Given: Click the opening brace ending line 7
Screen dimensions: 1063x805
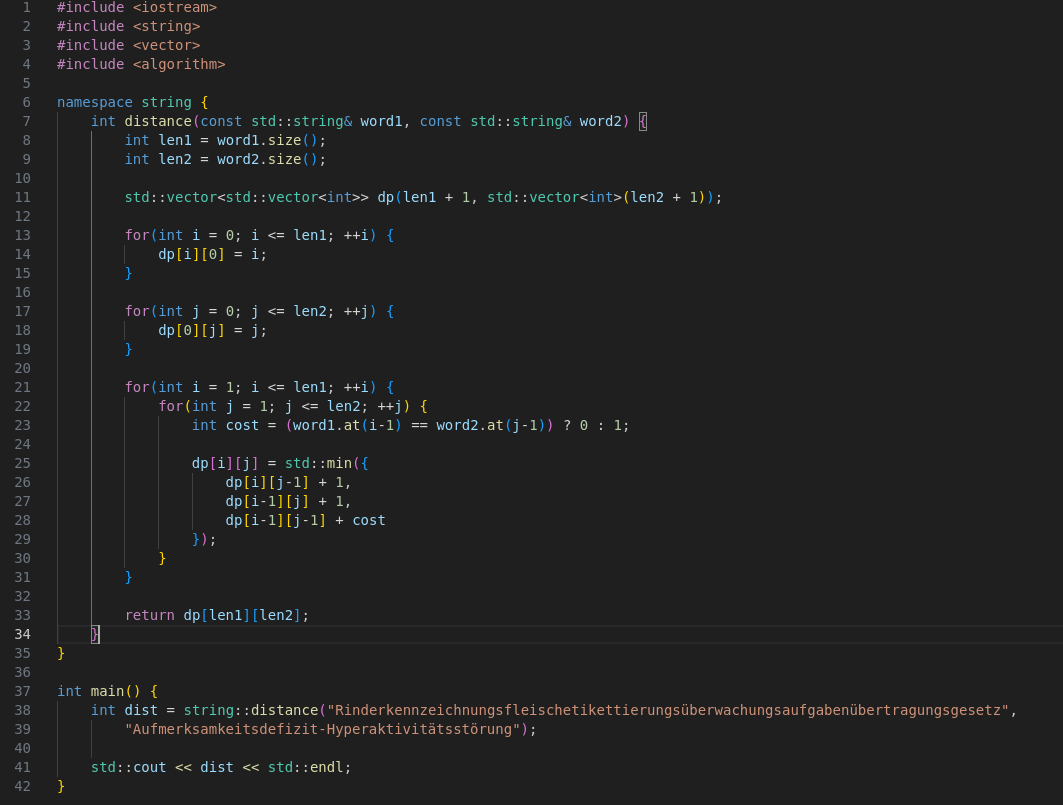Looking at the screenshot, I should click(x=643, y=121).
